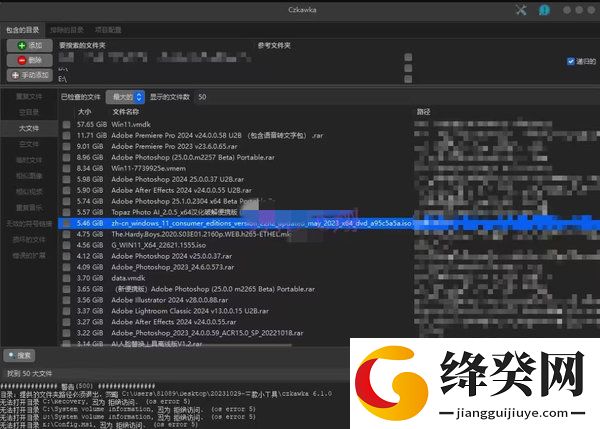Viewport: 600px width, 429px height.
Task: Select file Adobe Photoshop 25.1.0.2304 x64 Beta
Action: (185, 201)
